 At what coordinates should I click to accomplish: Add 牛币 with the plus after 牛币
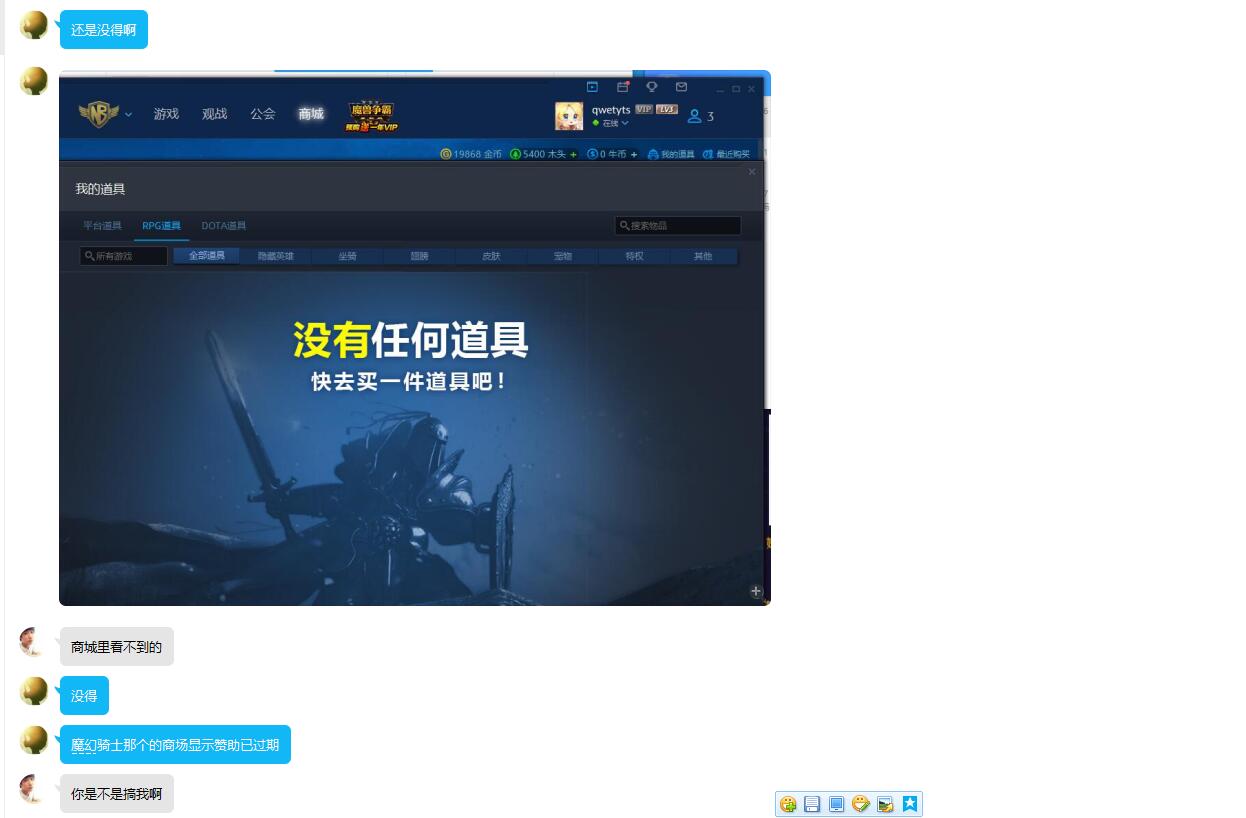[634, 154]
